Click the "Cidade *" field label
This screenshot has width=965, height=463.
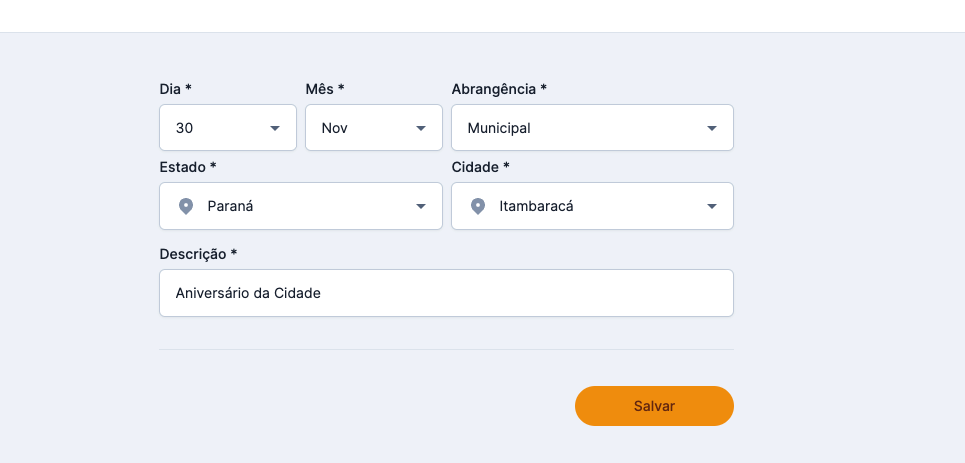coord(481,167)
